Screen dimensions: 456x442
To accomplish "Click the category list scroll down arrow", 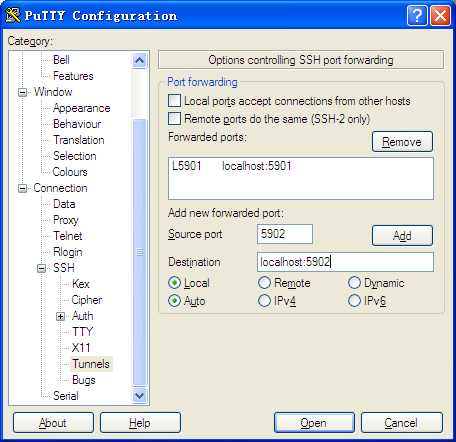I will (139, 396).
